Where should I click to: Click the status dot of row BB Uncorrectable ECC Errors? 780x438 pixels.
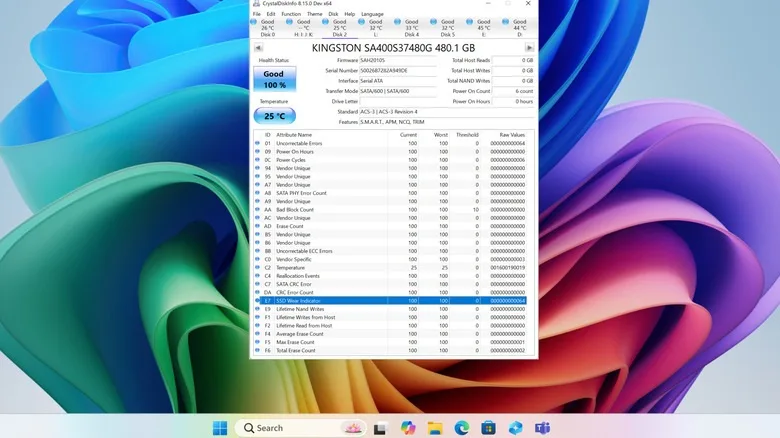257,251
